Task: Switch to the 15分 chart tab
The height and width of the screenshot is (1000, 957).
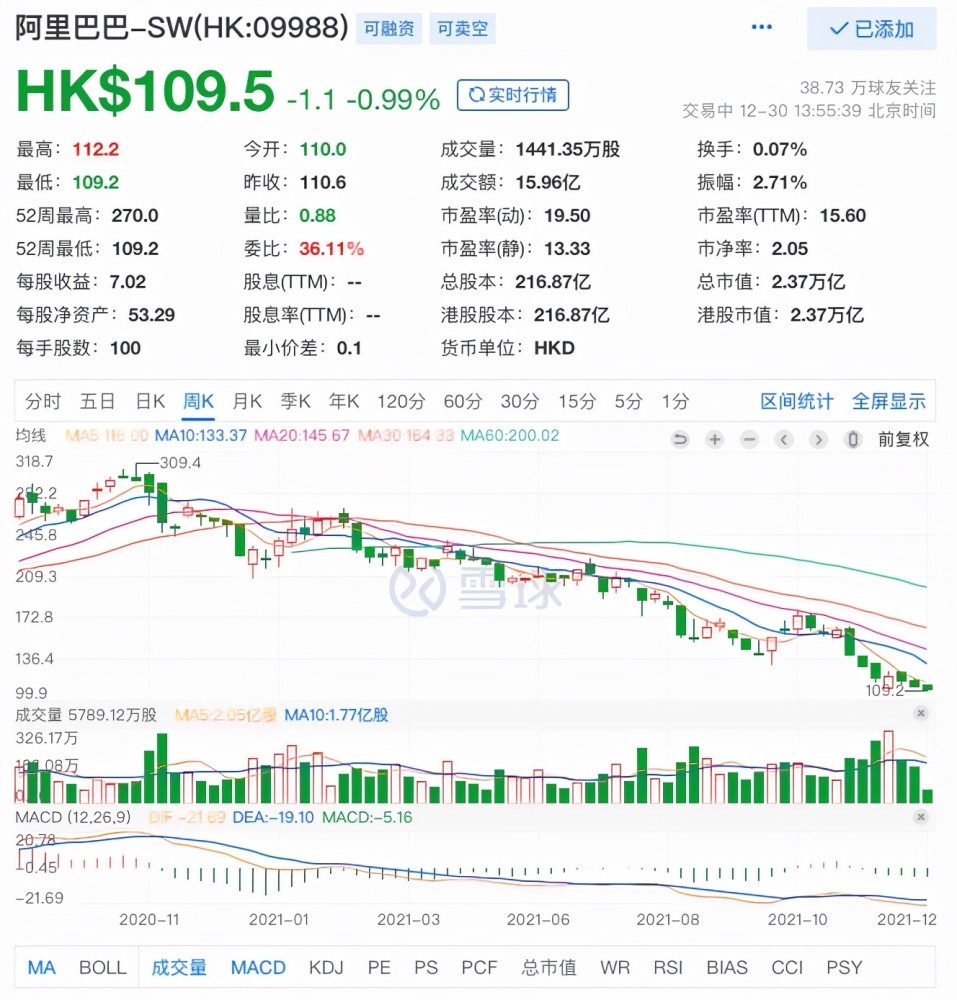Action: pos(577,401)
